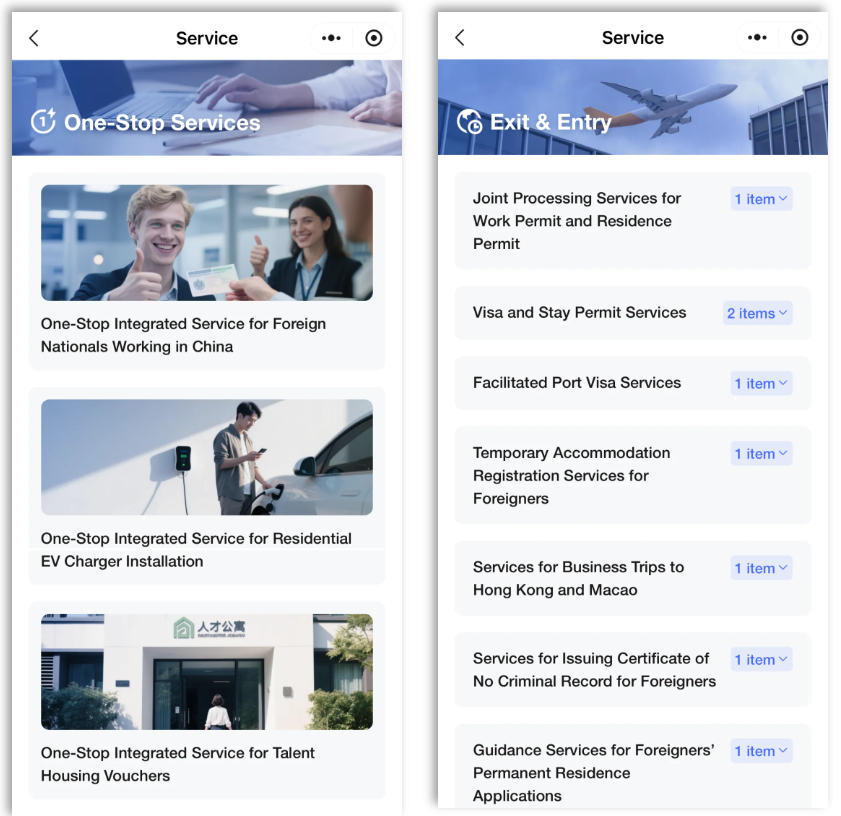841x816 pixels.
Task: Expand Certificate of No Criminal Record item
Action: pos(761,659)
